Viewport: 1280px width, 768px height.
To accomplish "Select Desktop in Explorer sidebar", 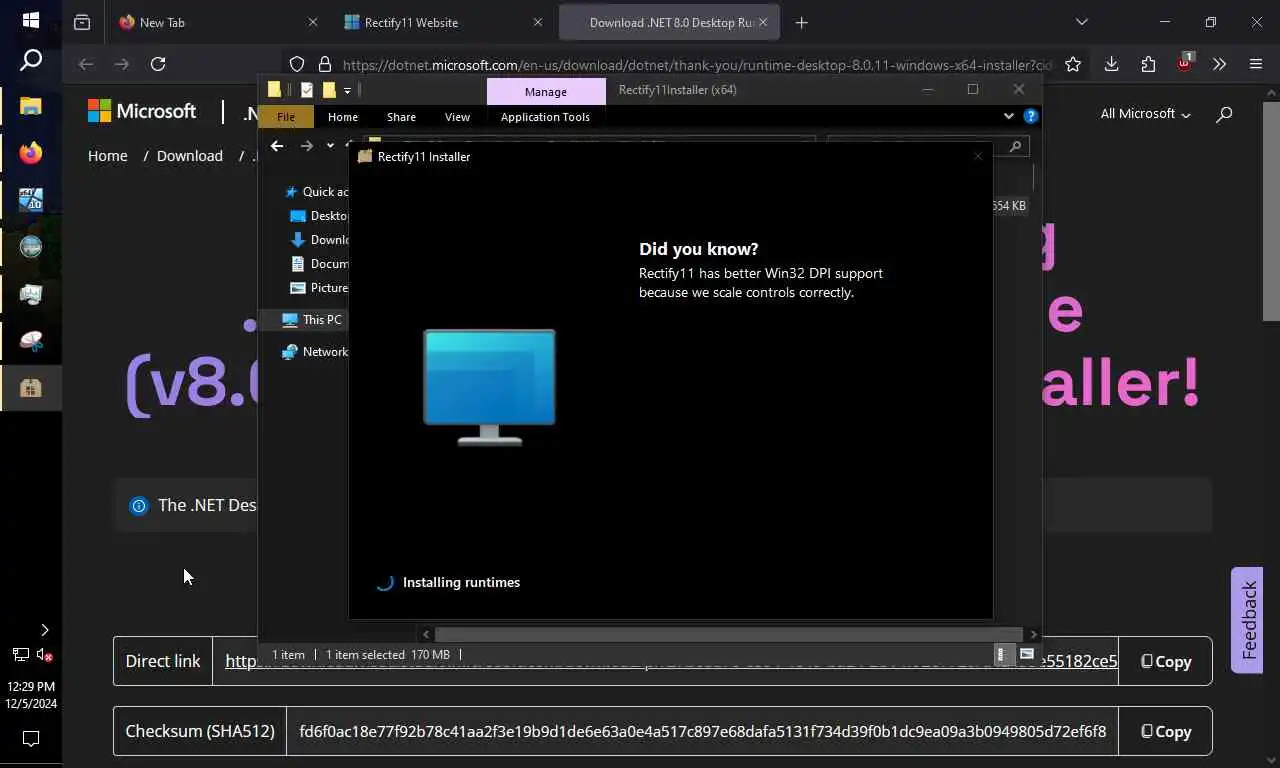I will [x=318, y=216].
